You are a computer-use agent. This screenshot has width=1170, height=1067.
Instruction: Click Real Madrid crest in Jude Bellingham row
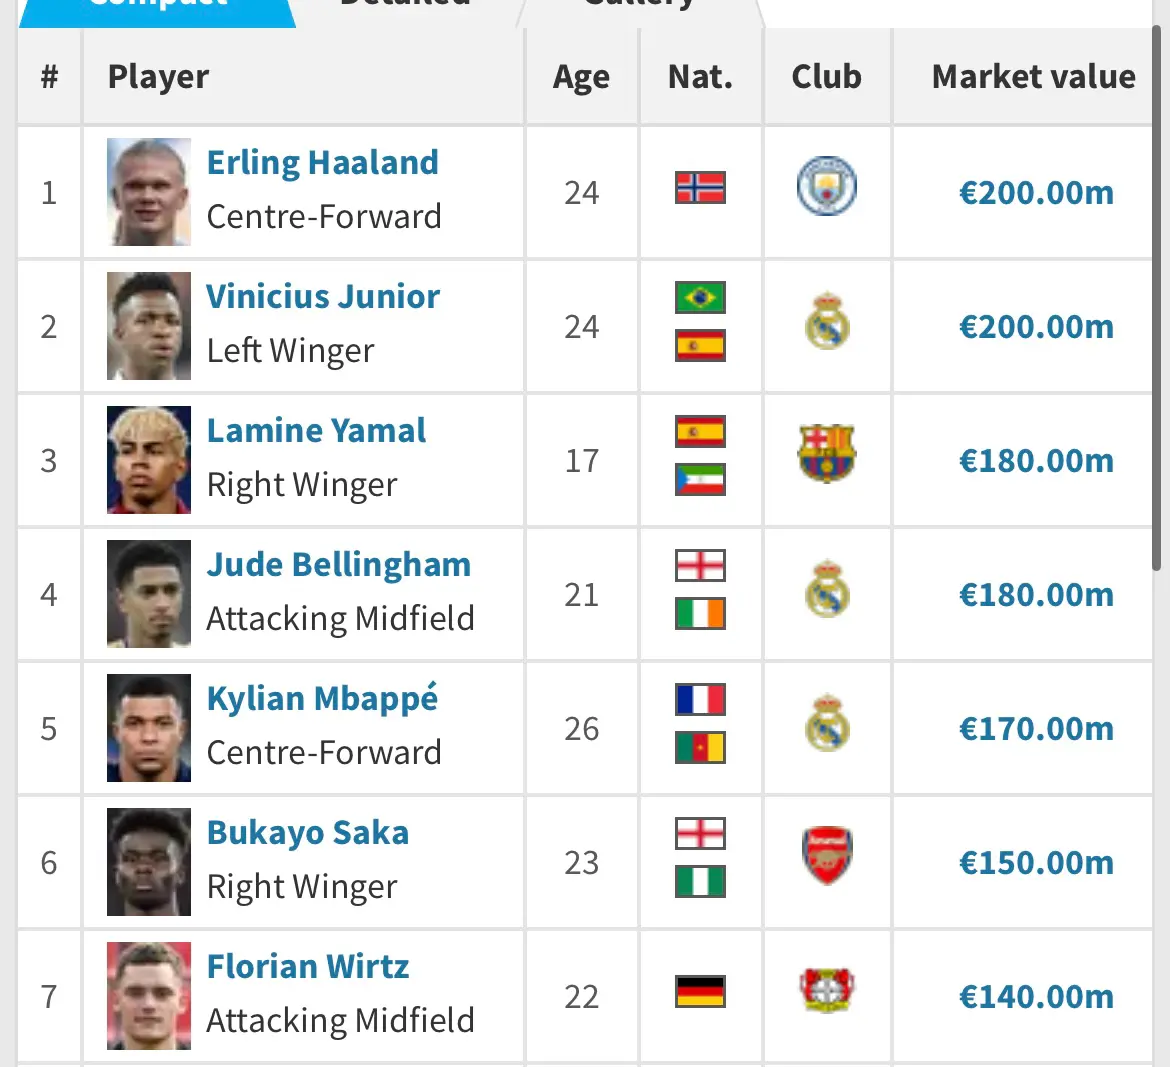pyautogui.click(x=827, y=589)
